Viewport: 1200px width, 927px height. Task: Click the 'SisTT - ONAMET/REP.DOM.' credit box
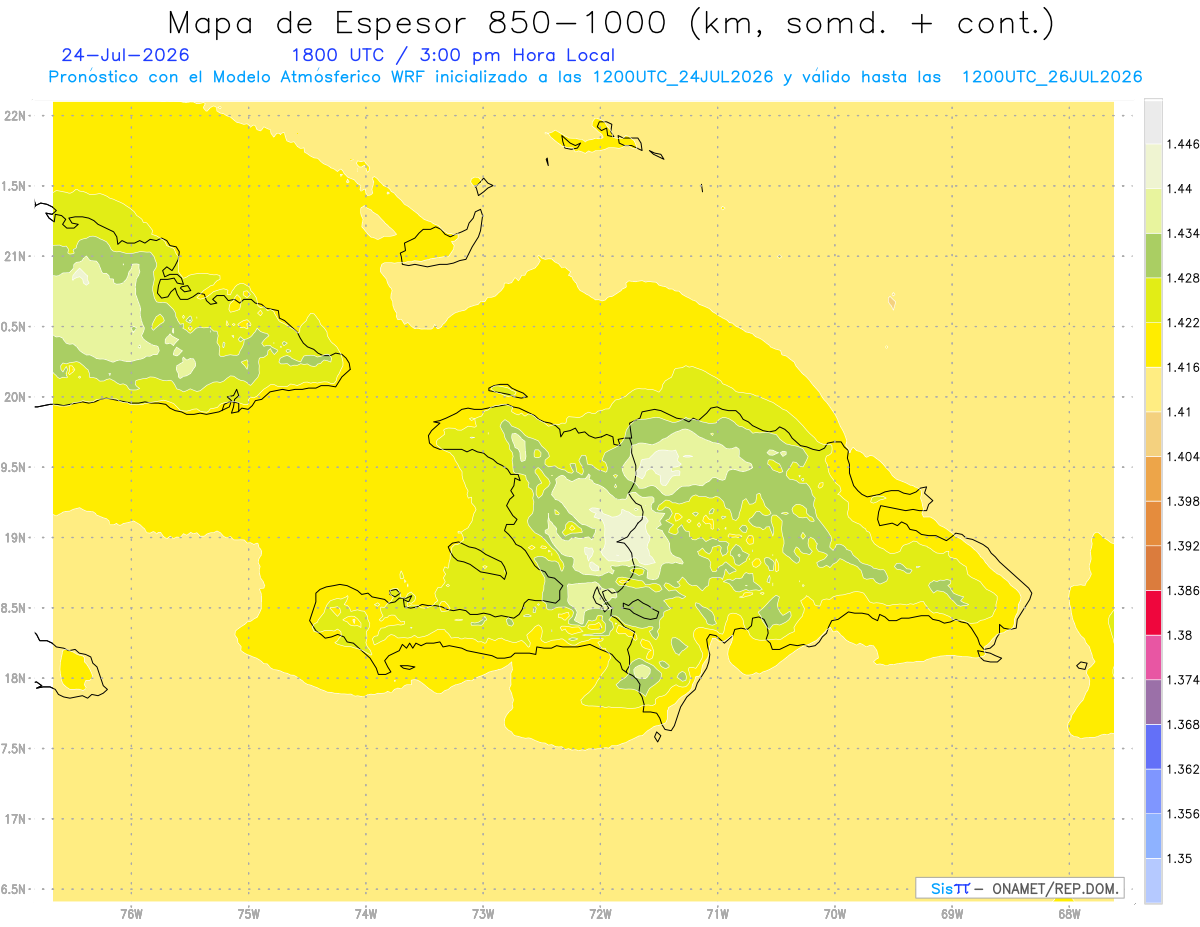pos(1020,888)
